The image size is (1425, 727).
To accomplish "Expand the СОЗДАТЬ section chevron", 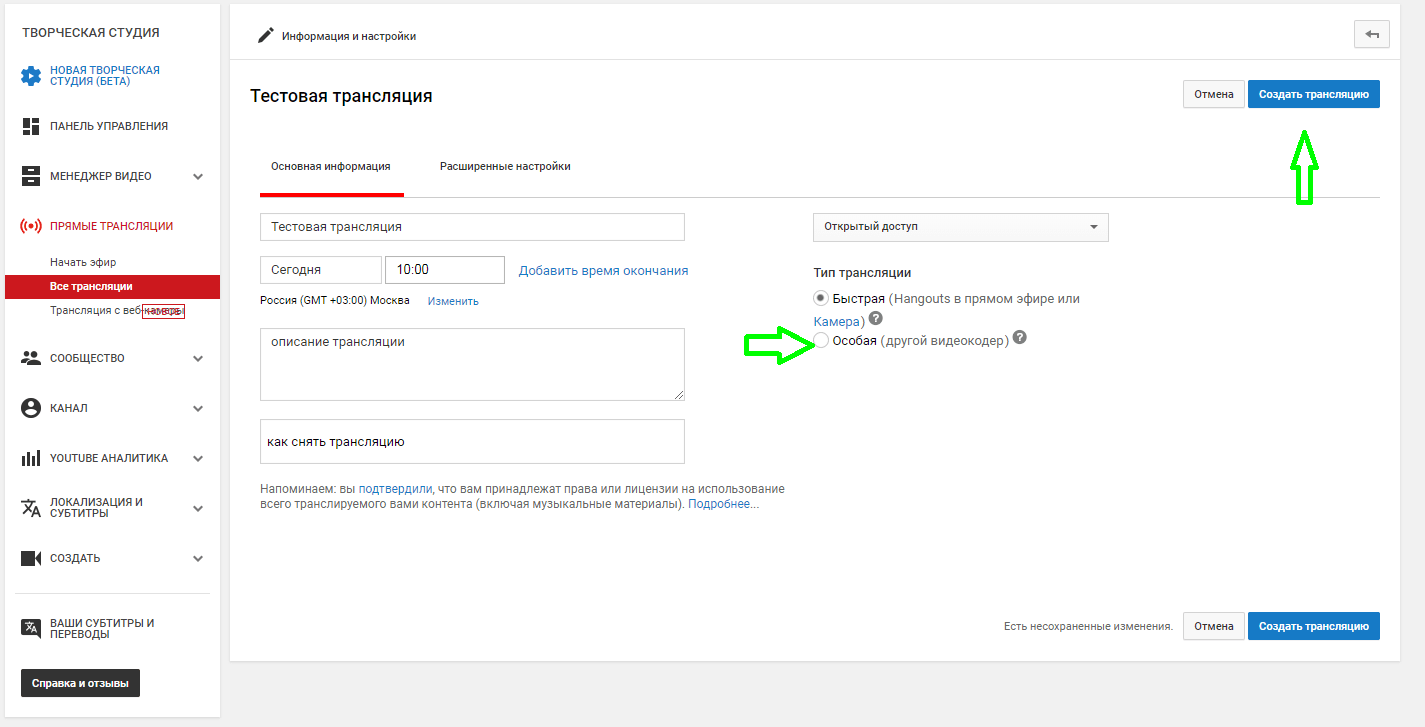I will click(x=198, y=559).
